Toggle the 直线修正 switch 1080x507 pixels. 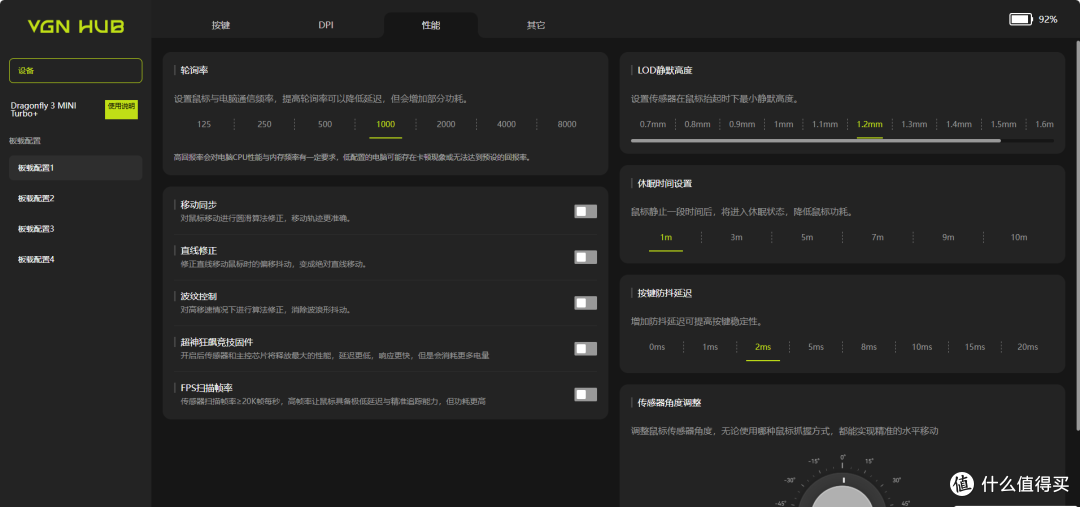585,257
